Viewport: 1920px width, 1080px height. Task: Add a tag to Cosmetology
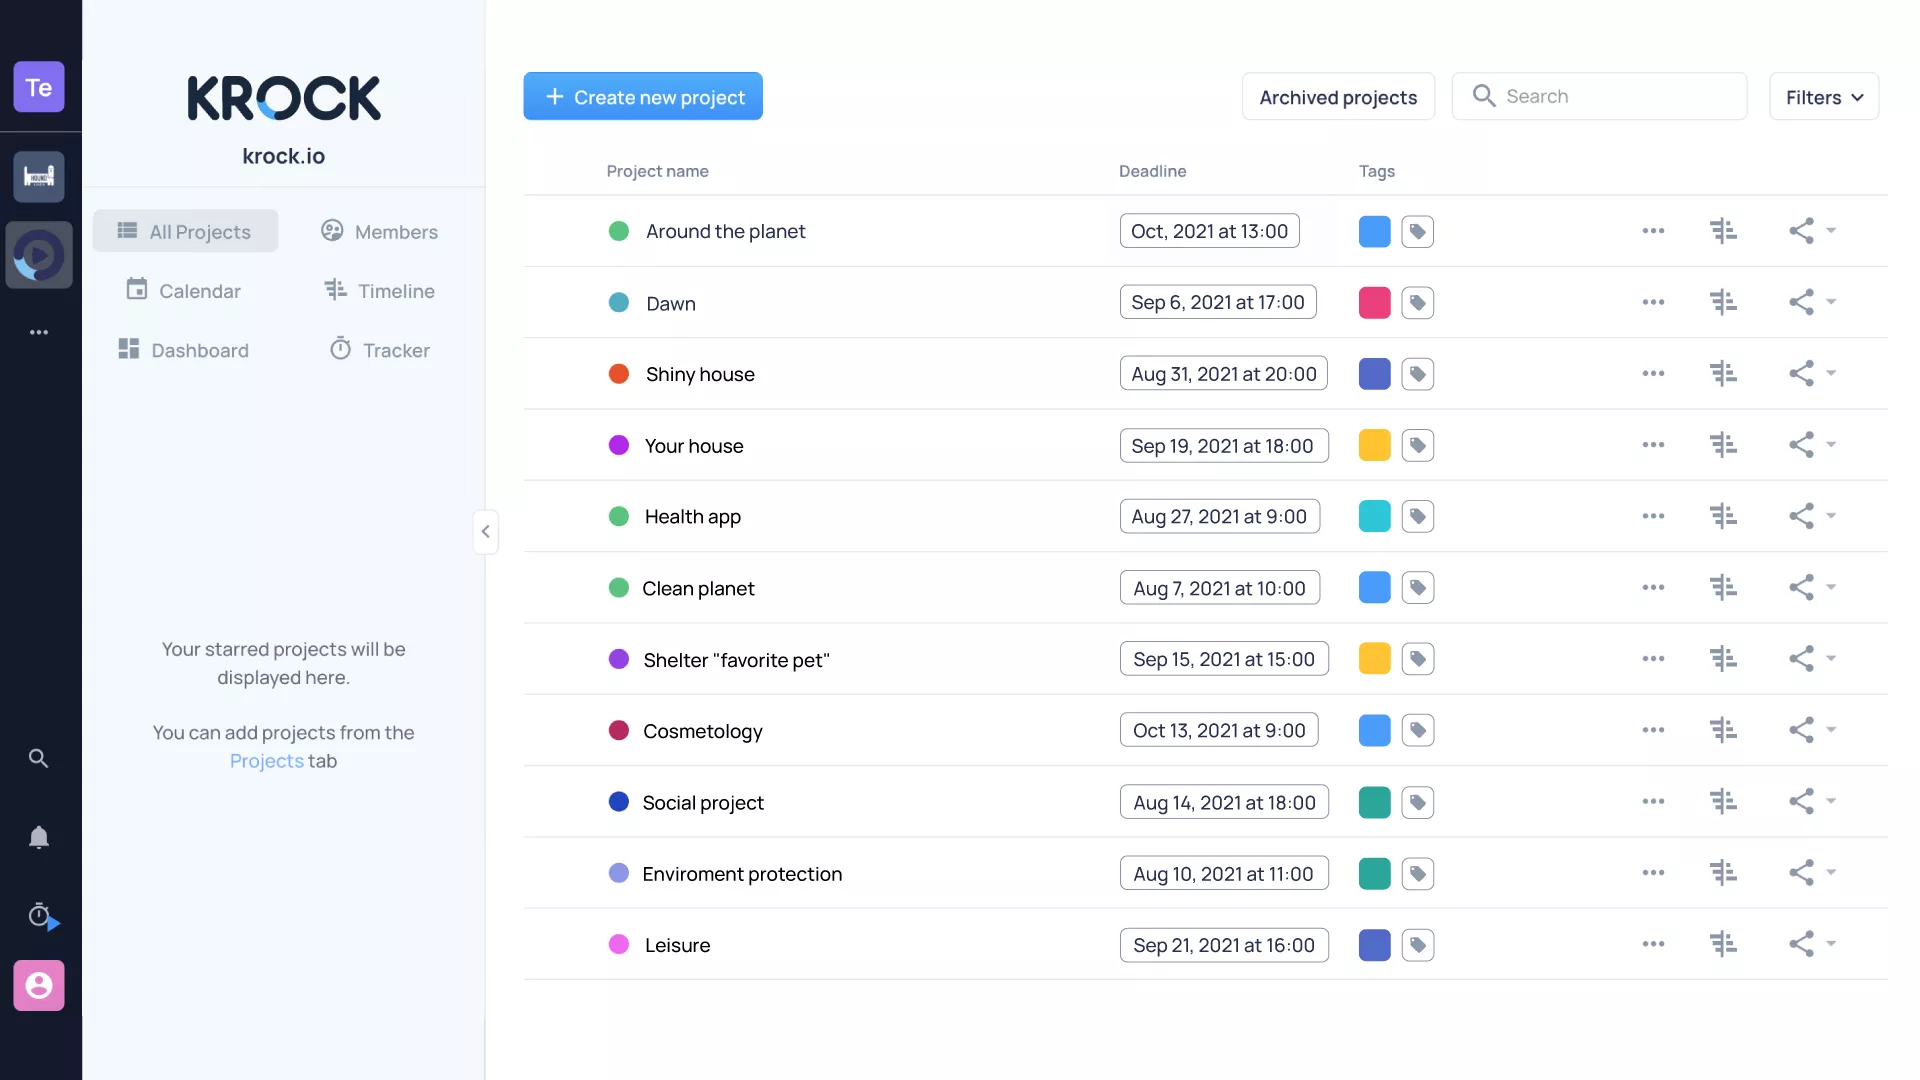coord(1417,730)
